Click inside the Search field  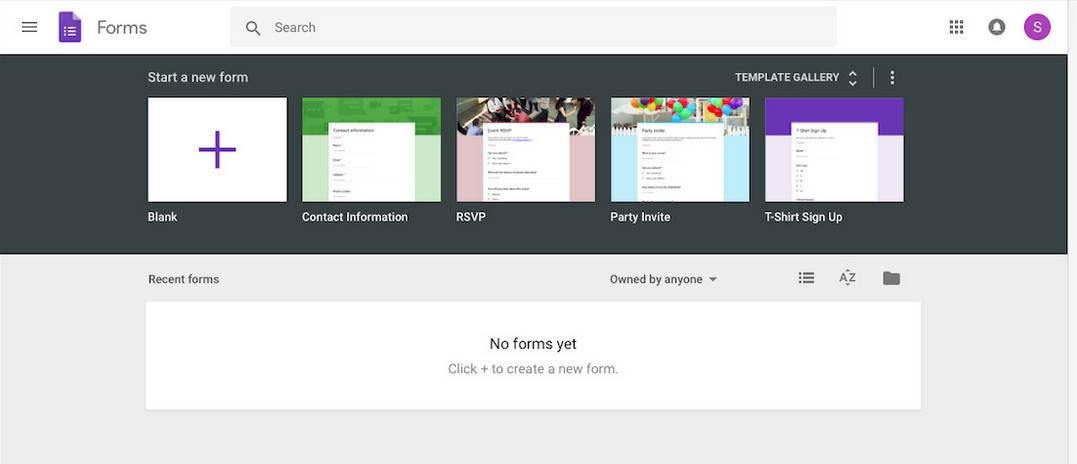pyautogui.click(x=540, y=28)
